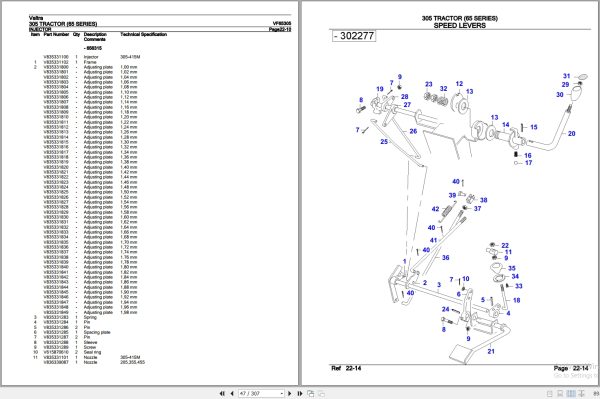The width and height of the screenshot is (600, 399).
Task: Click callout number 20 on the lever
Action: point(571,134)
